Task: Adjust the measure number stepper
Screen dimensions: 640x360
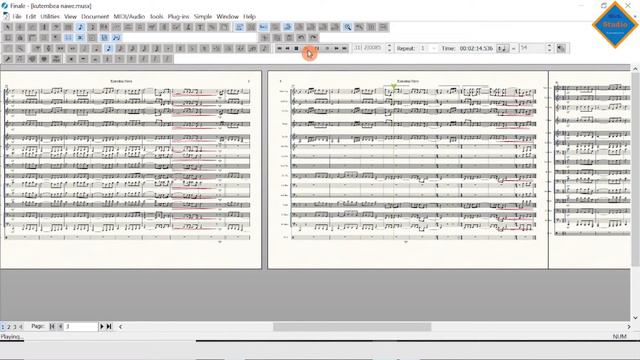Action: [389, 48]
